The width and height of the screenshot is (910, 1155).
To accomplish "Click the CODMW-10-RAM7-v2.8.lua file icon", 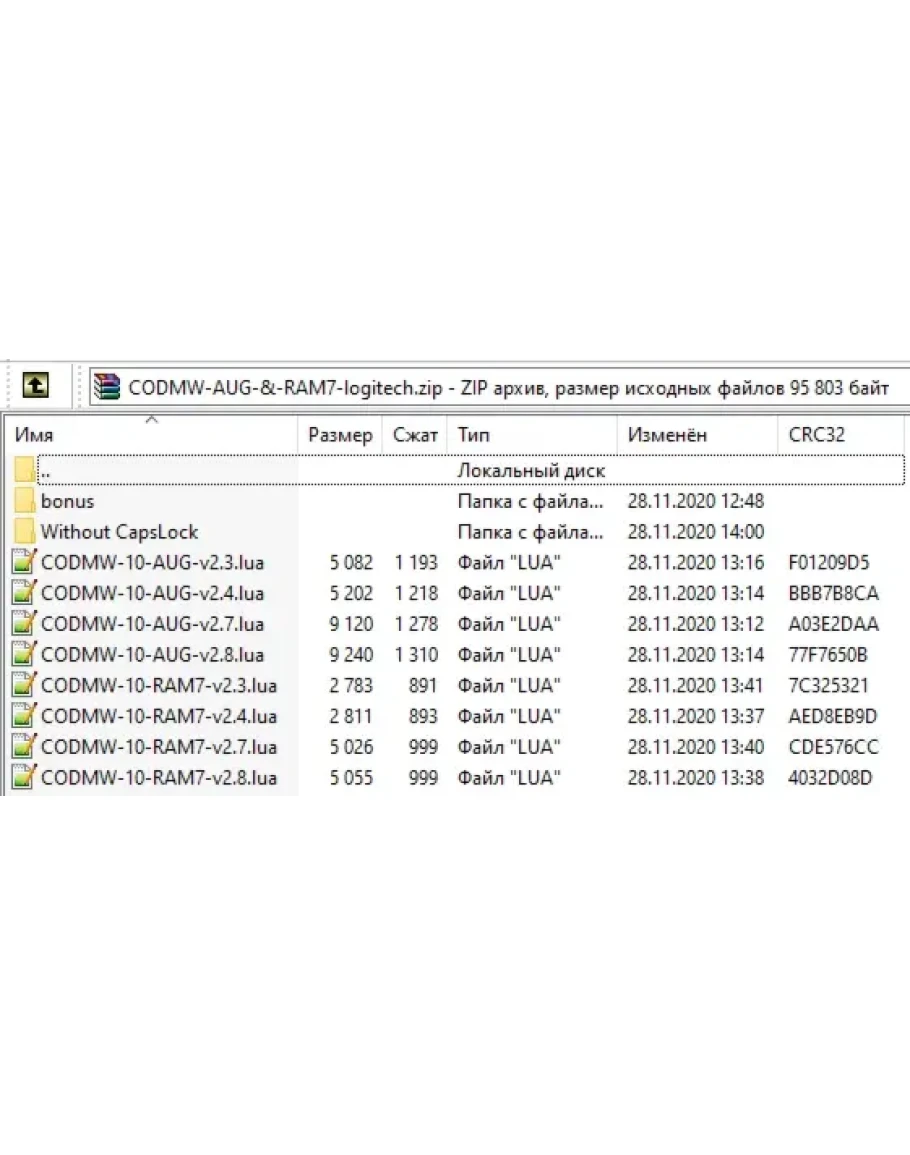I will [25, 778].
